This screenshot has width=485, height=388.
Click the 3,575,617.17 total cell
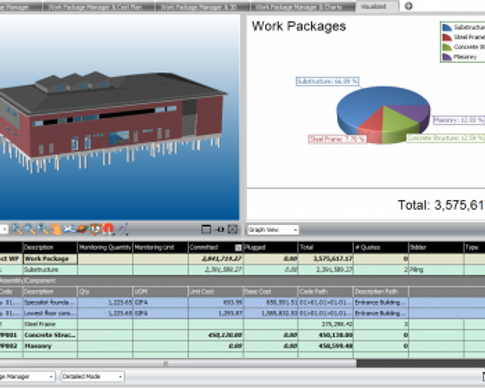coord(325,259)
